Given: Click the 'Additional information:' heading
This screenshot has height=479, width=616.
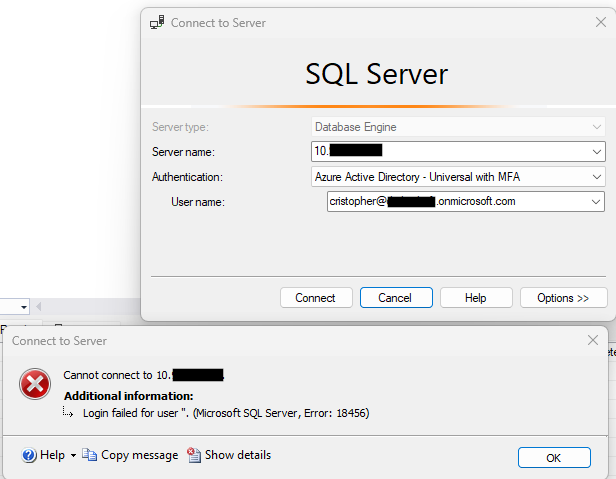Looking at the screenshot, I should (x=129, y=396).
